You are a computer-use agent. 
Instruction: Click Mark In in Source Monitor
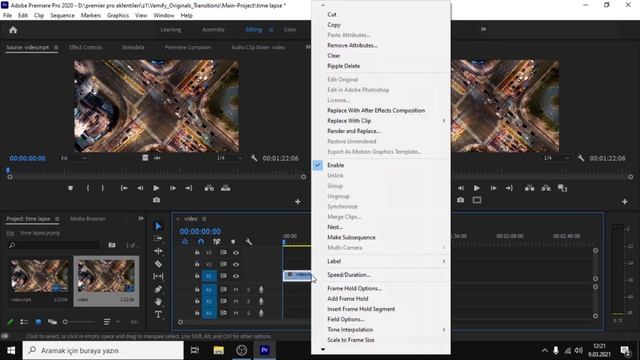88,188
